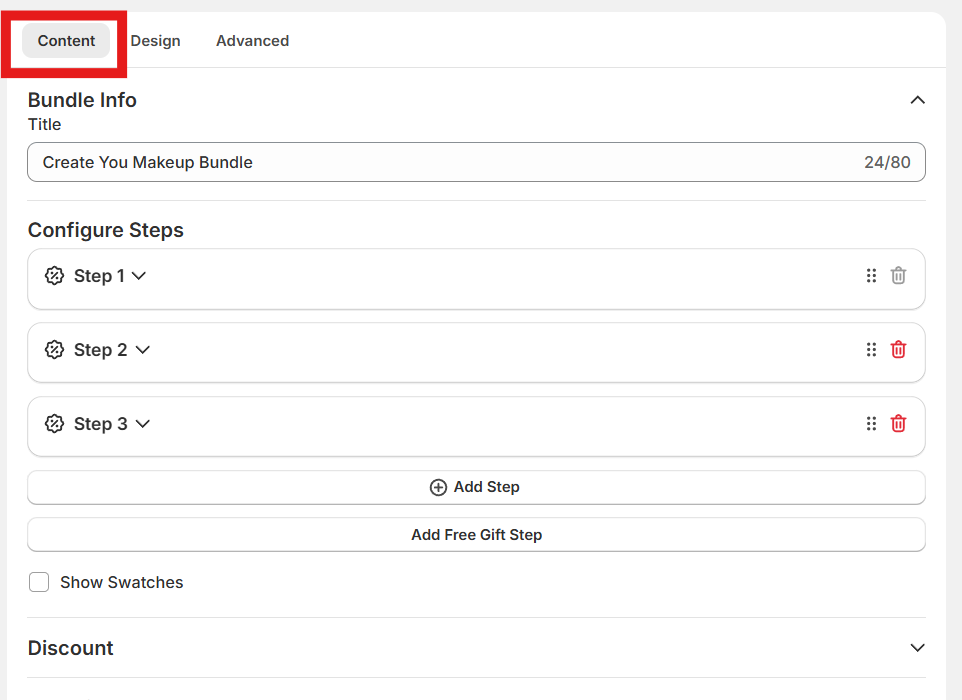Expand Step 1 with its chevron

click(139, 276)
